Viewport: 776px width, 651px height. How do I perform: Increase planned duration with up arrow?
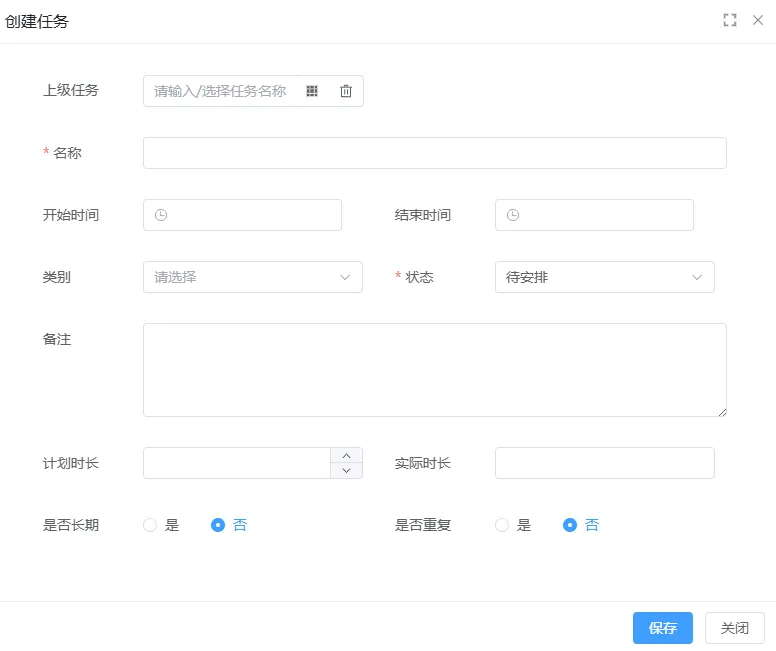point(346,455)
